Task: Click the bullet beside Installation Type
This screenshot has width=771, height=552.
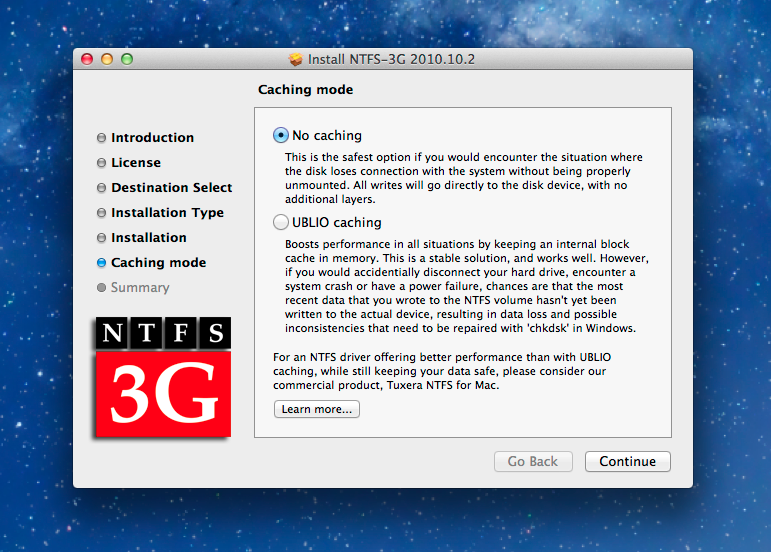Action: [x=101, y=213]
